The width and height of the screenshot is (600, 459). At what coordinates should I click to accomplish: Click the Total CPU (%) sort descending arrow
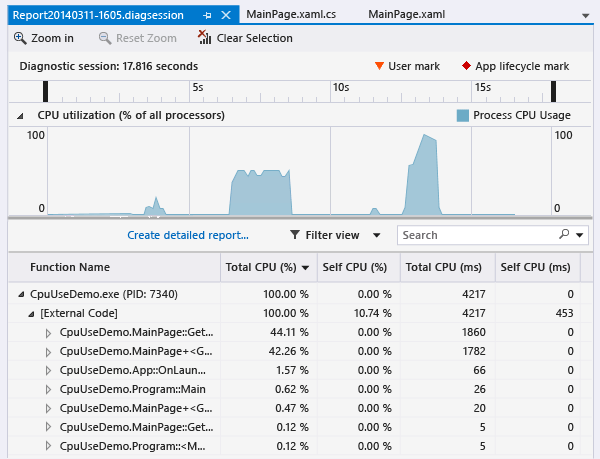coord(305,268)
